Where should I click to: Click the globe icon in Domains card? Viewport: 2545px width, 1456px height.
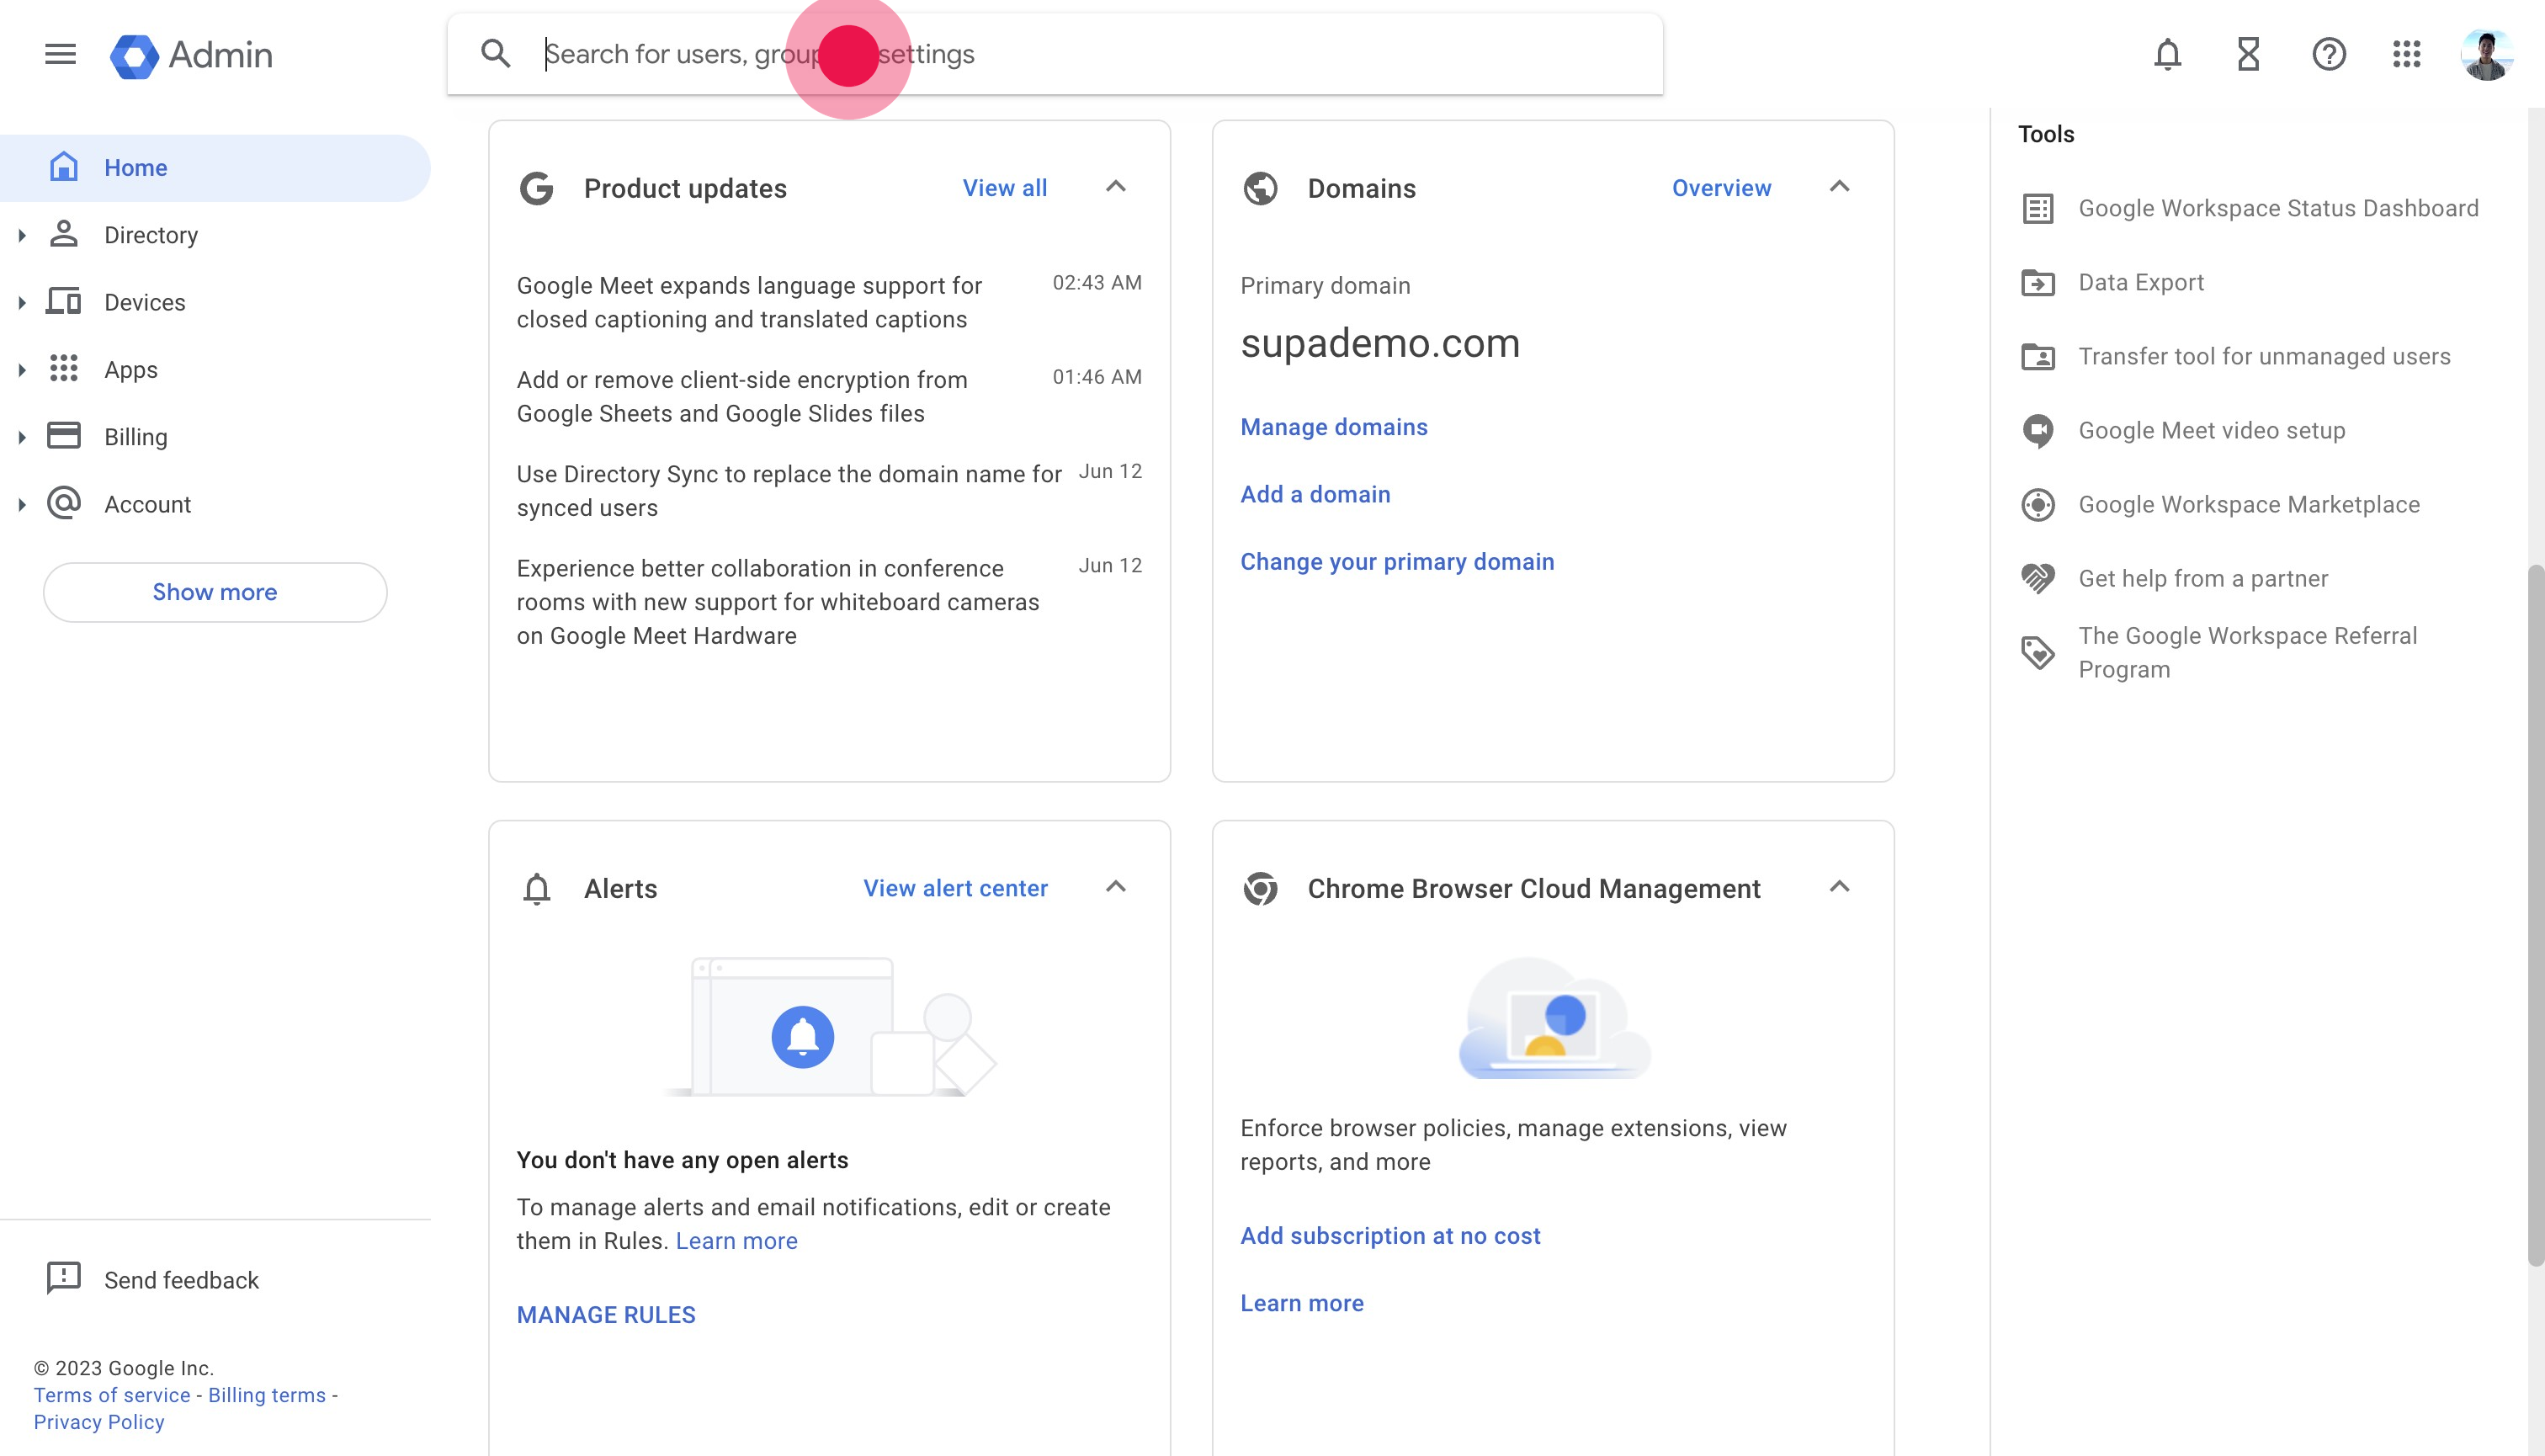coord(1261,188)
